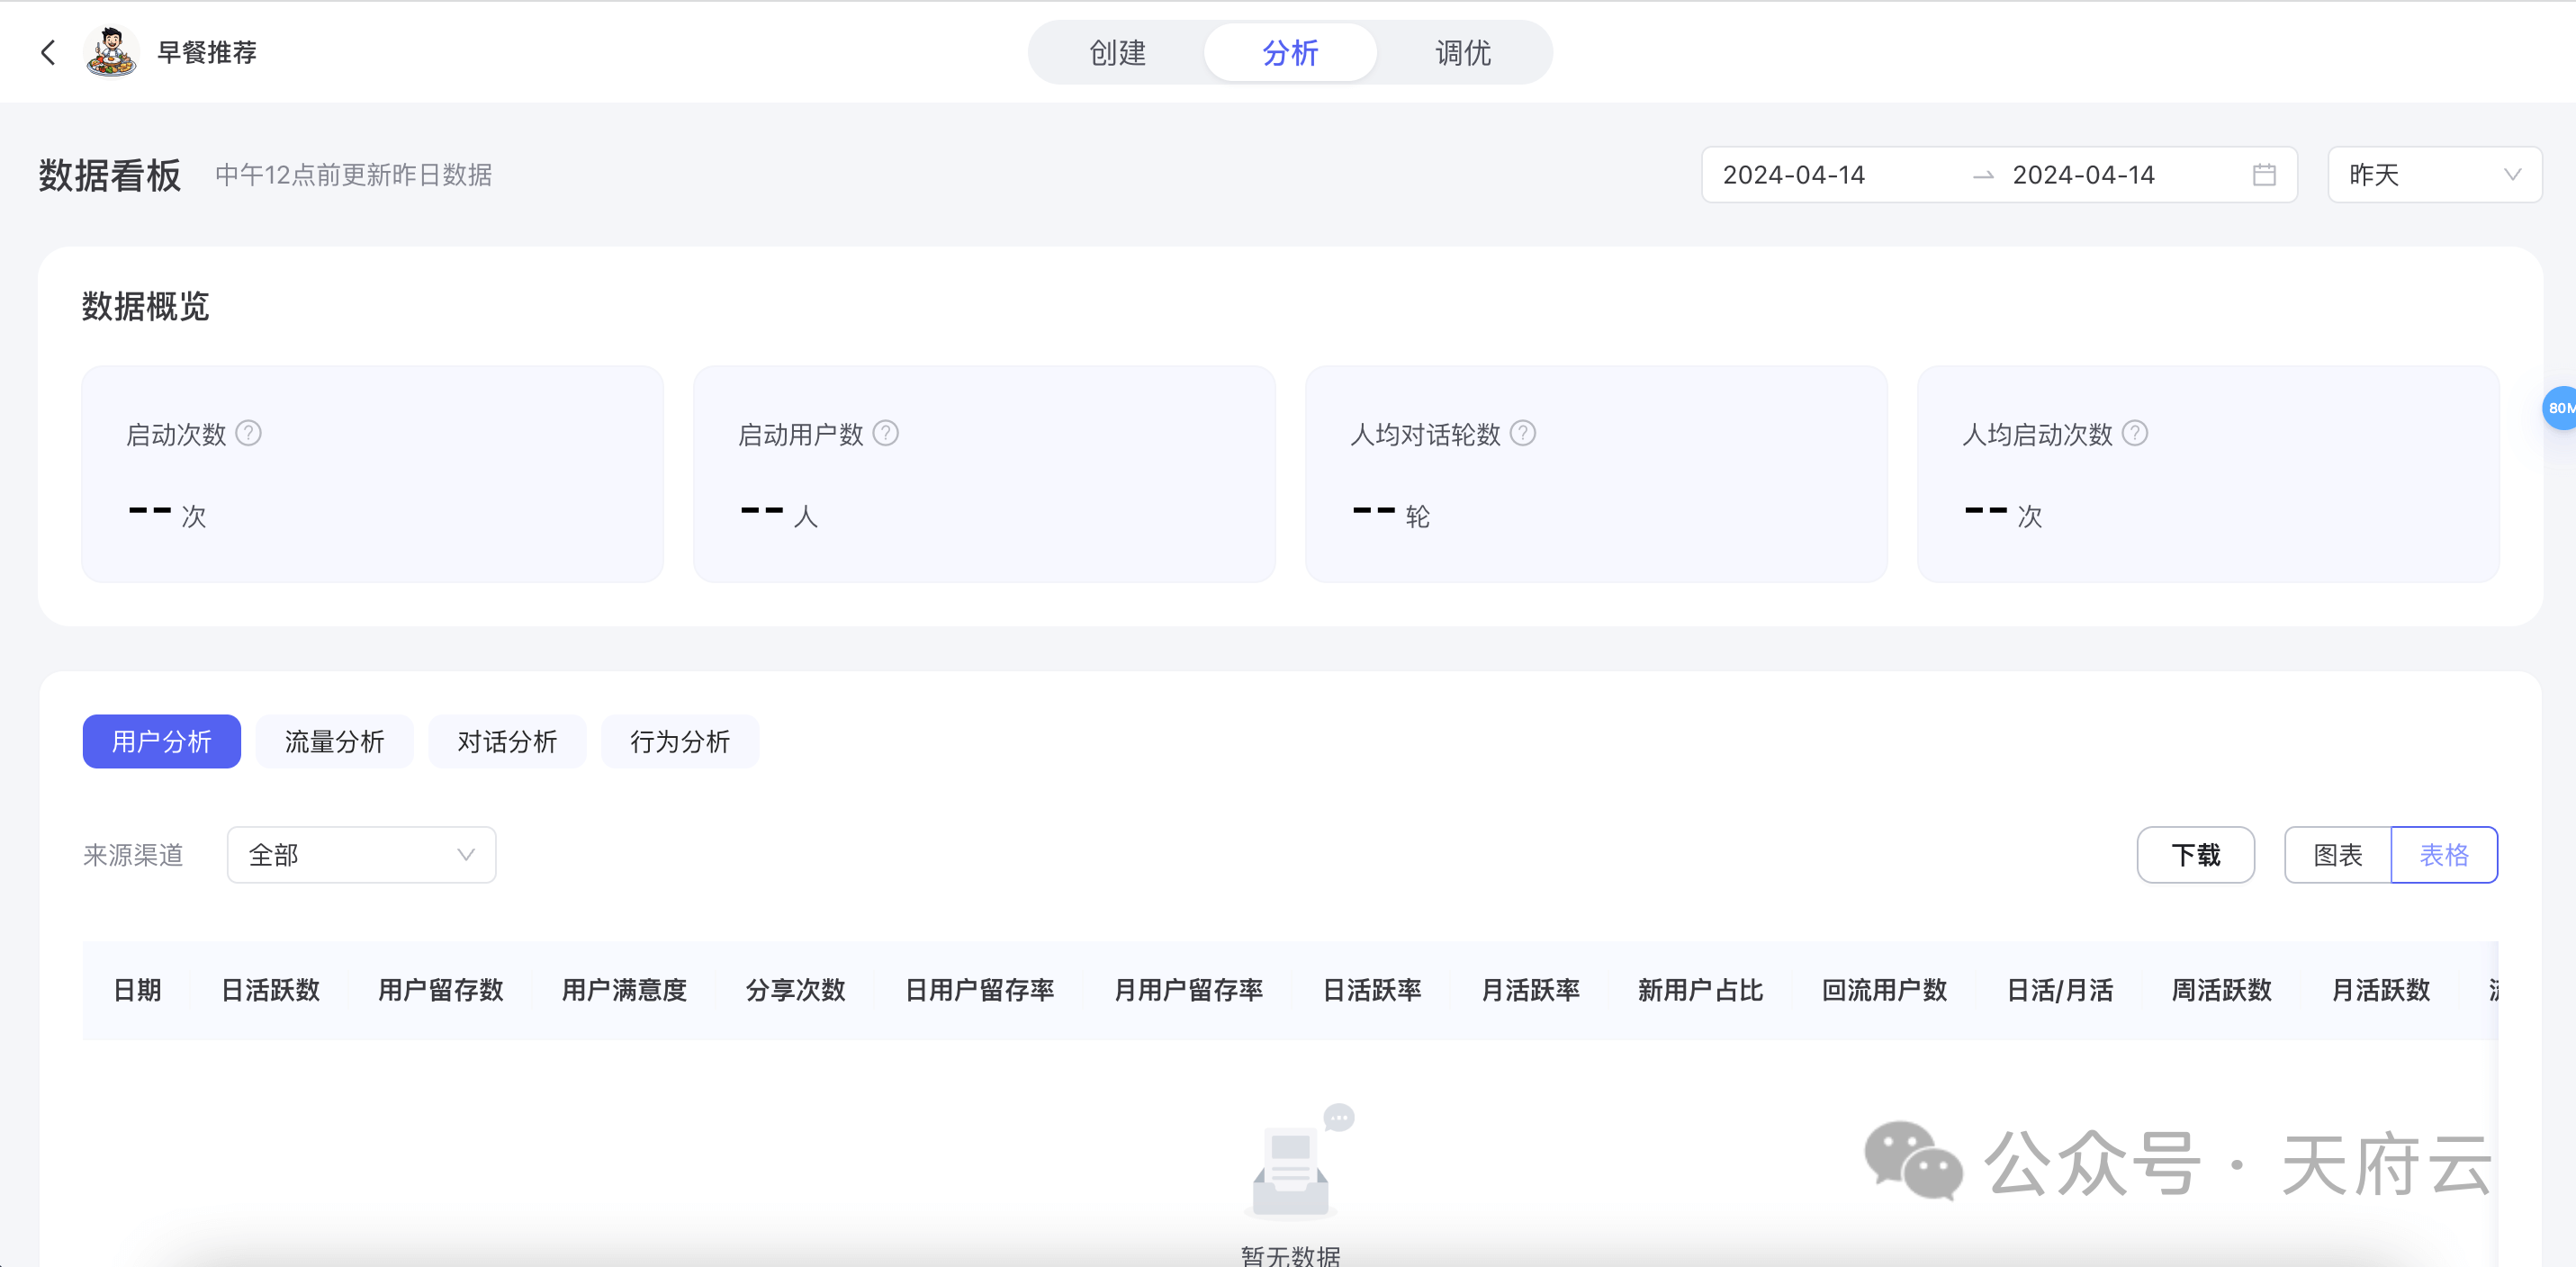This screenshot has height=1267, width=2576.
Task: Click the blue 80M floating badge
Action: coord(2560,408)
